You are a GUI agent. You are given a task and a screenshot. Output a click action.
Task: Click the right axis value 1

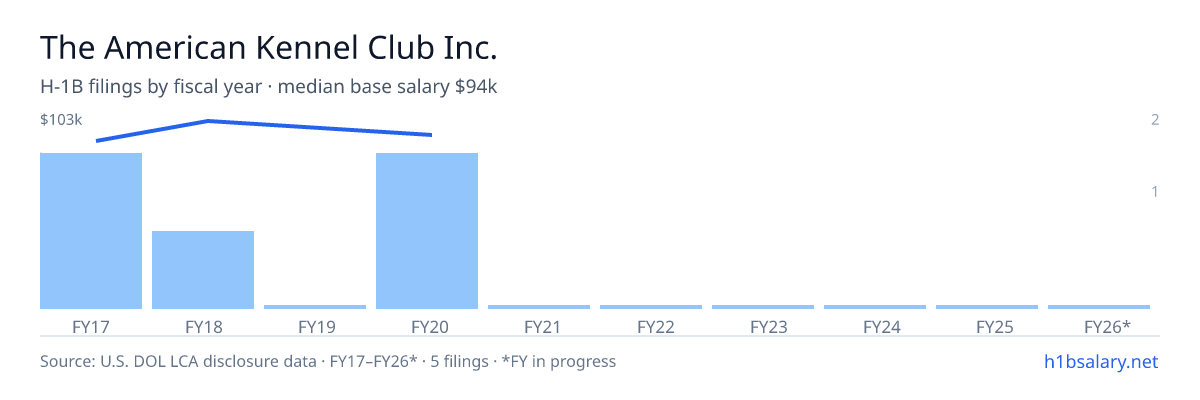coord(1155,191)
